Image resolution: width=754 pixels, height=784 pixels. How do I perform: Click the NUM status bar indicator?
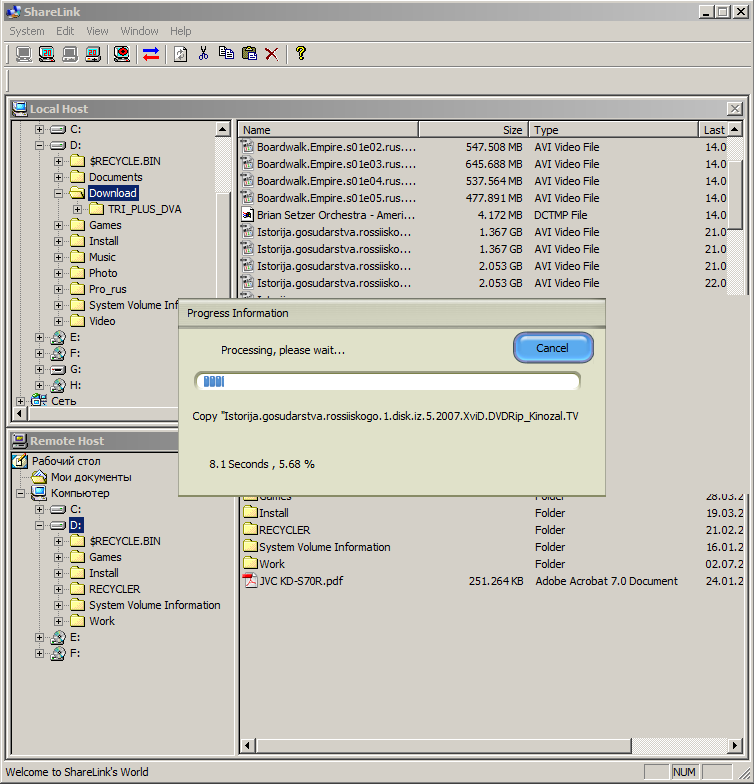click(x=684, y=772)
